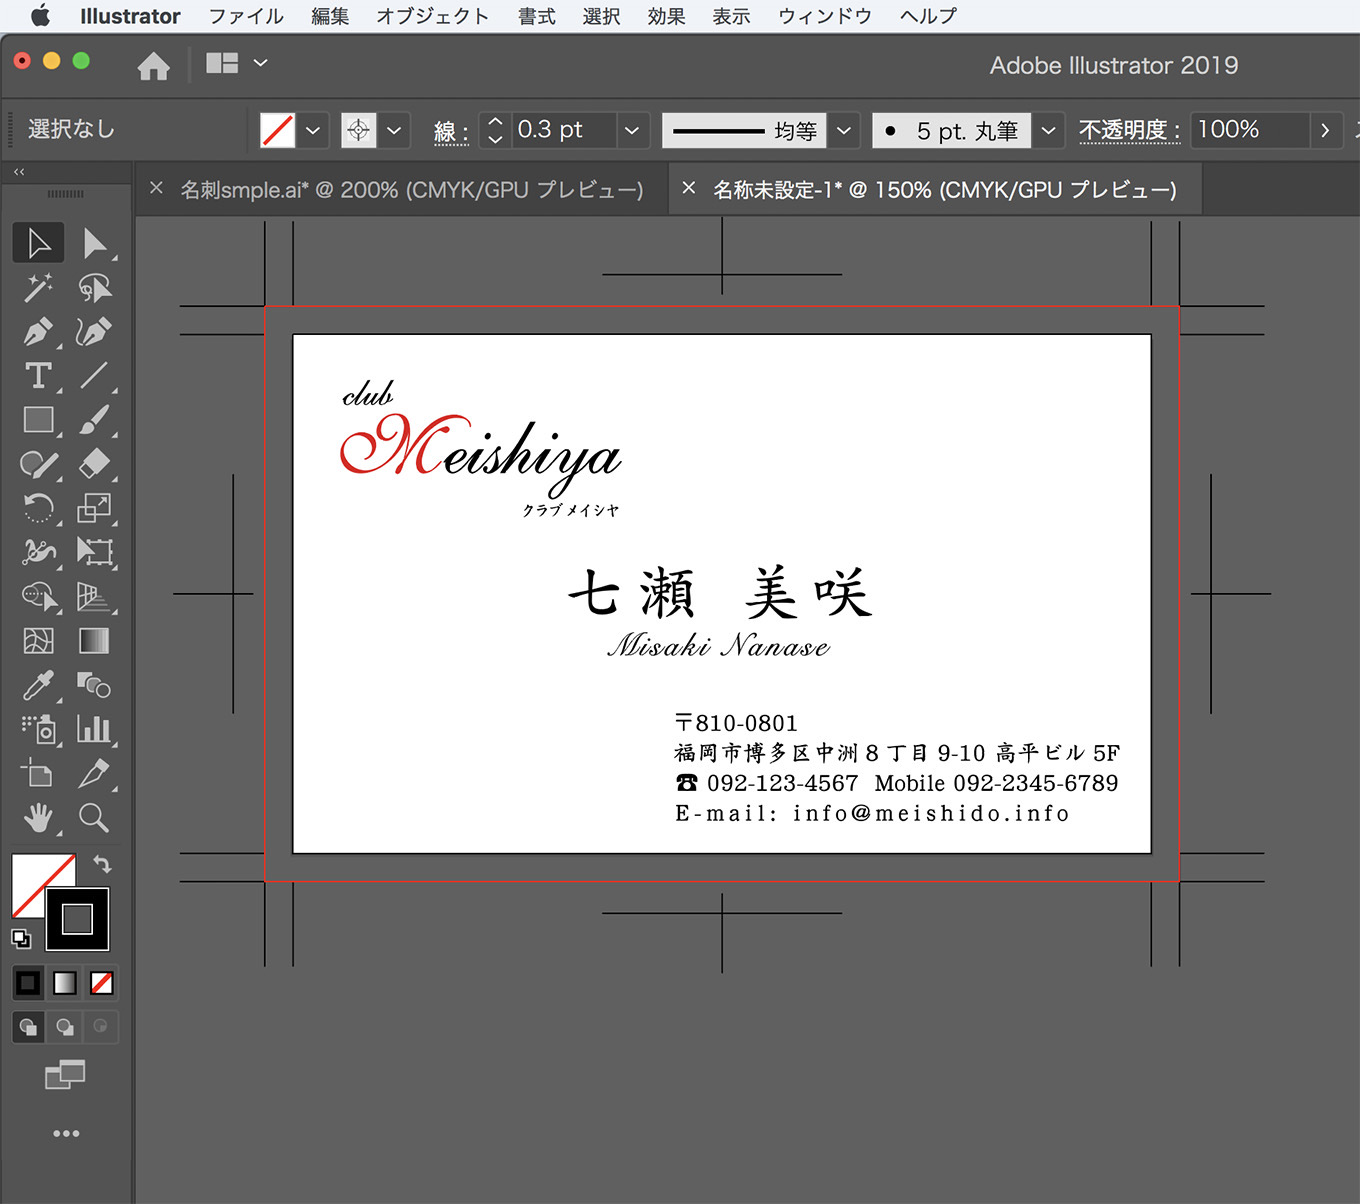Select the Line Segment tool
The image size is (1360, 1204).
[95, 376]
